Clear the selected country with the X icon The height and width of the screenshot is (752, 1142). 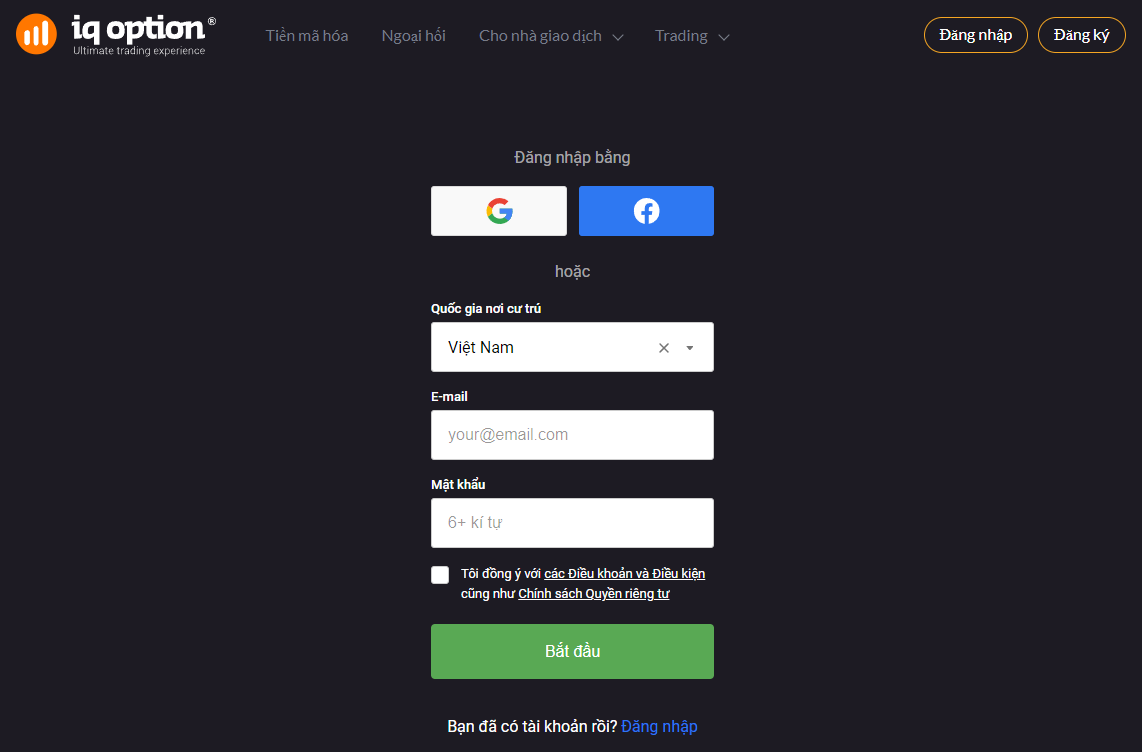[x=664, y=348]
